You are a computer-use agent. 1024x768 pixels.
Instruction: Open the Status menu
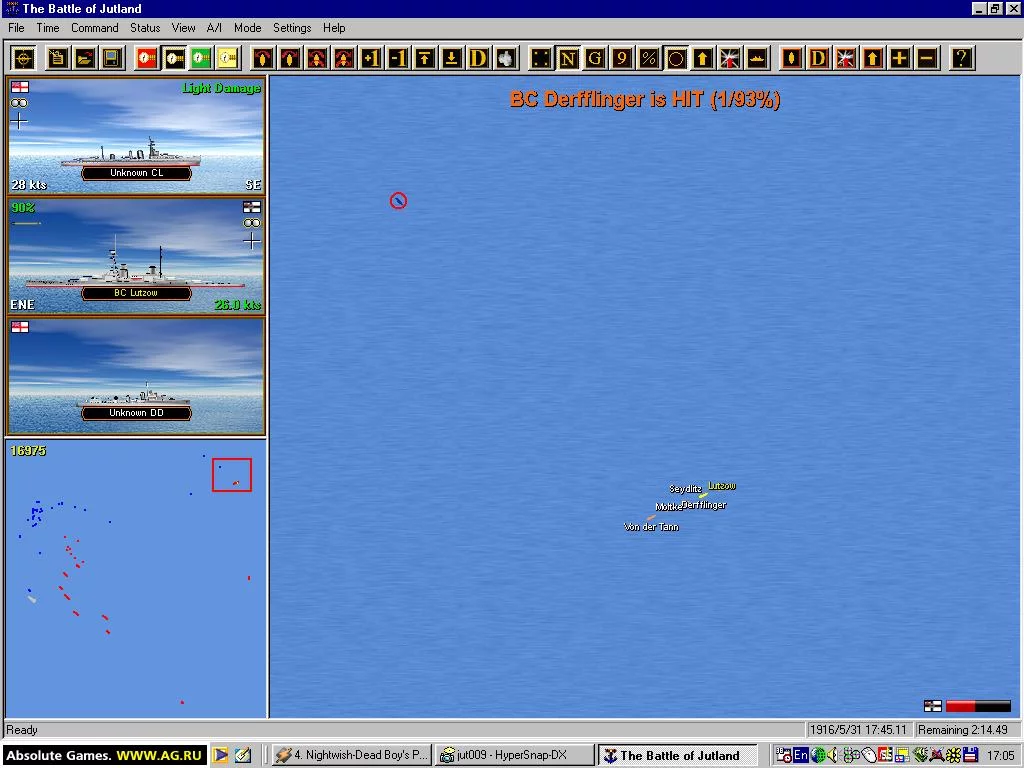tap(145, 27)
